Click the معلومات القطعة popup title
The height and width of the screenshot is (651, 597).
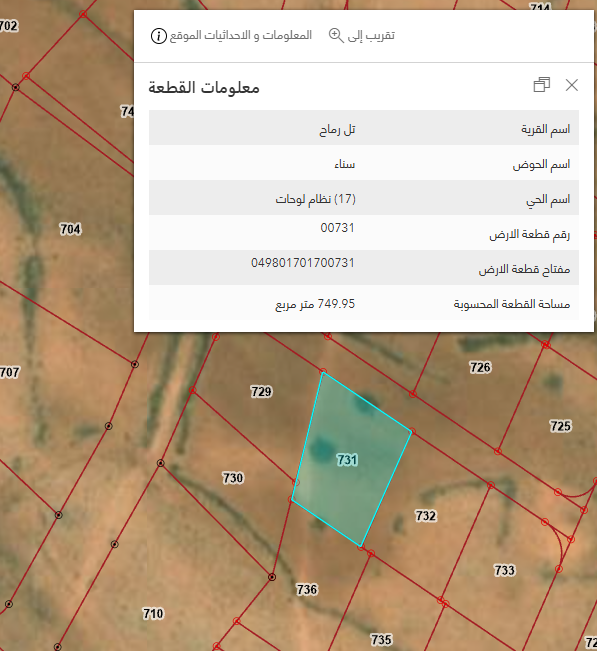(x=204, y=88)
